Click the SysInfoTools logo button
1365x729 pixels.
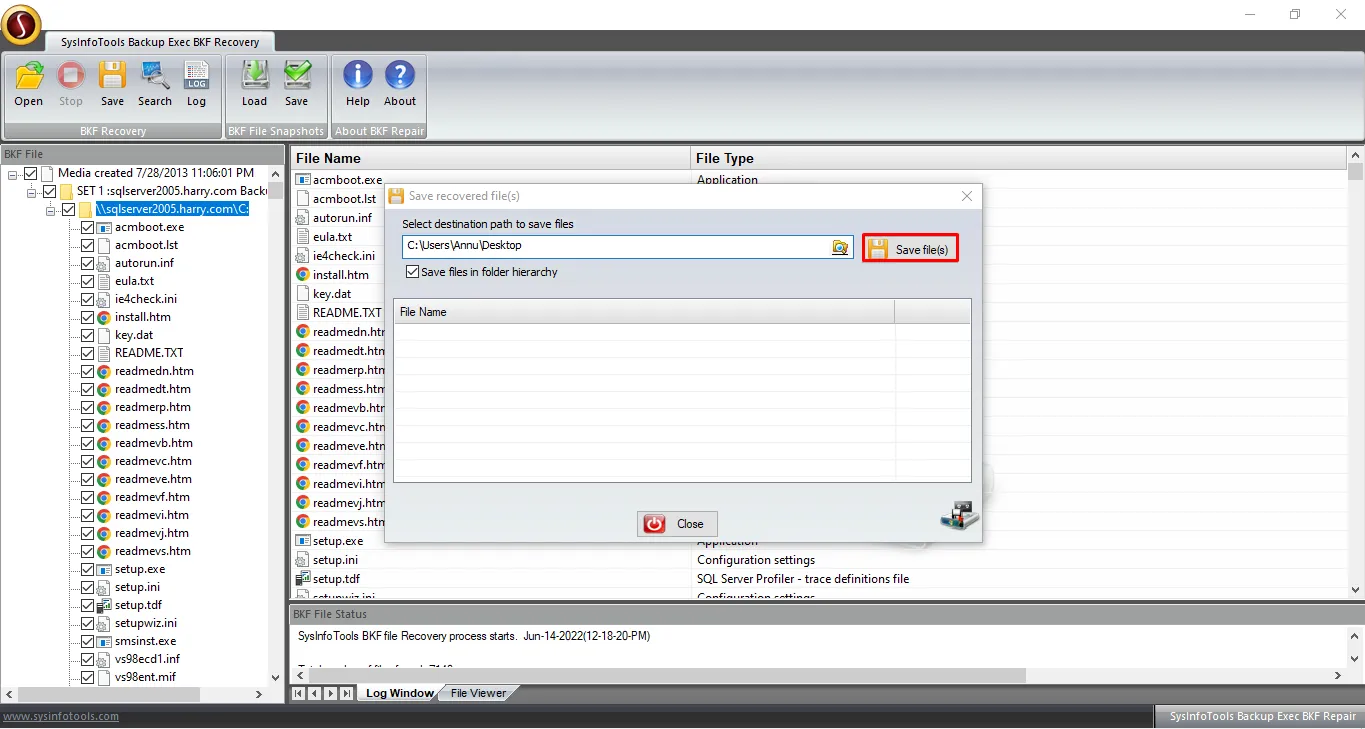tap(22, 25)
